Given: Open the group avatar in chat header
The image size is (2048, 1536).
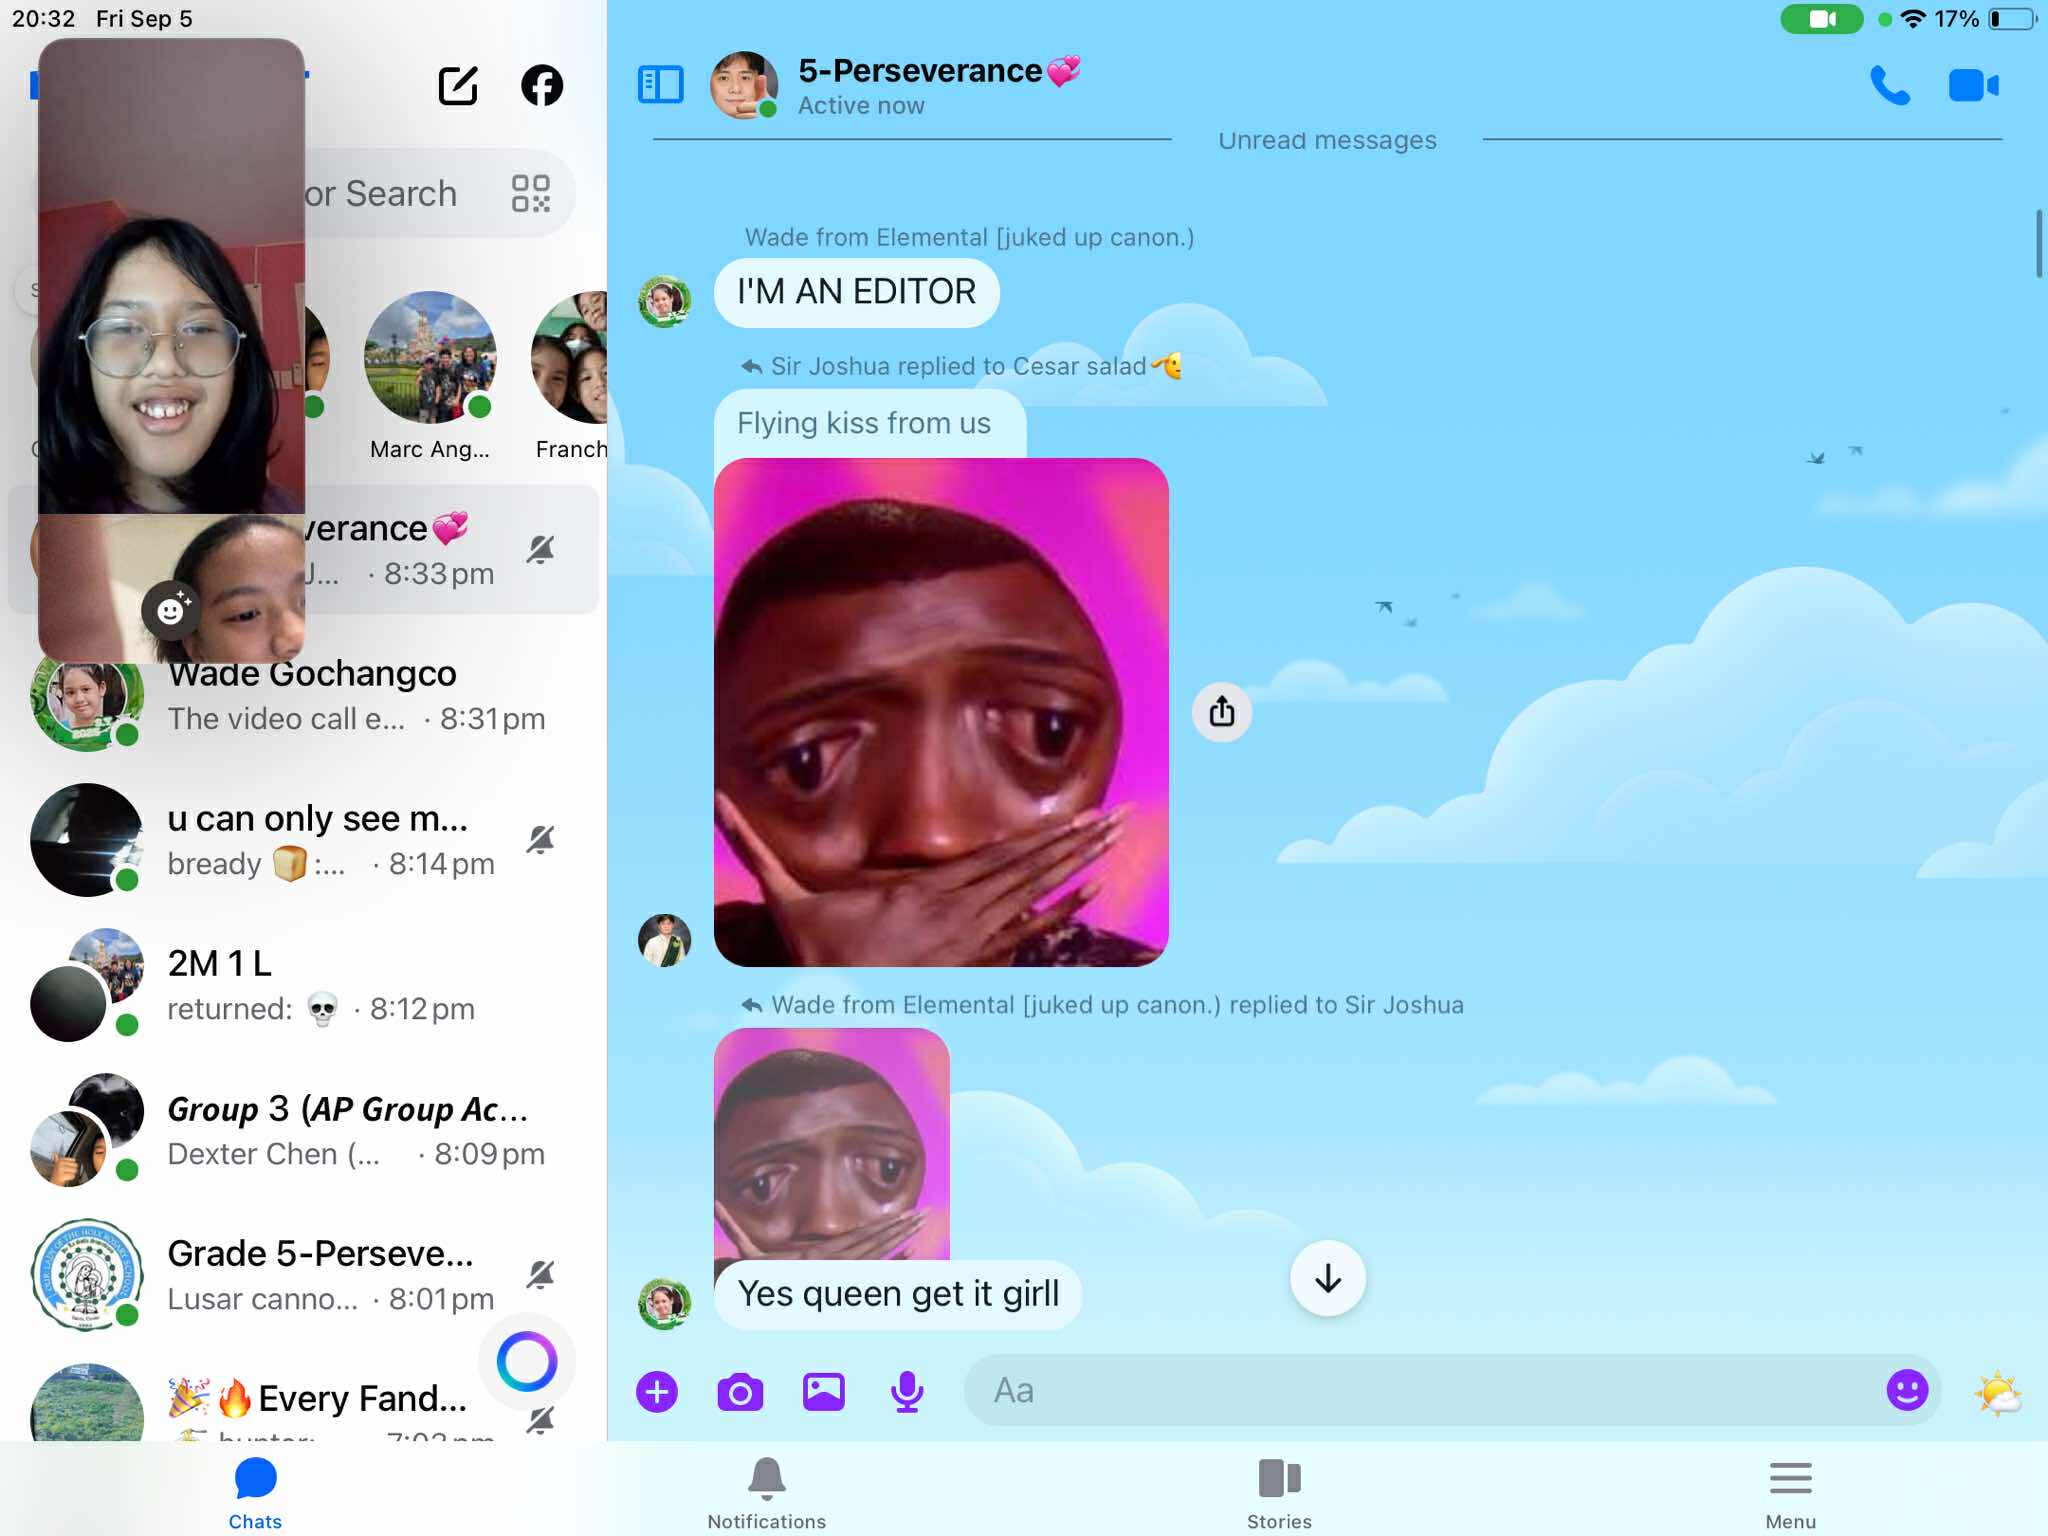Looking at the screenshot, I should point(744,85).
